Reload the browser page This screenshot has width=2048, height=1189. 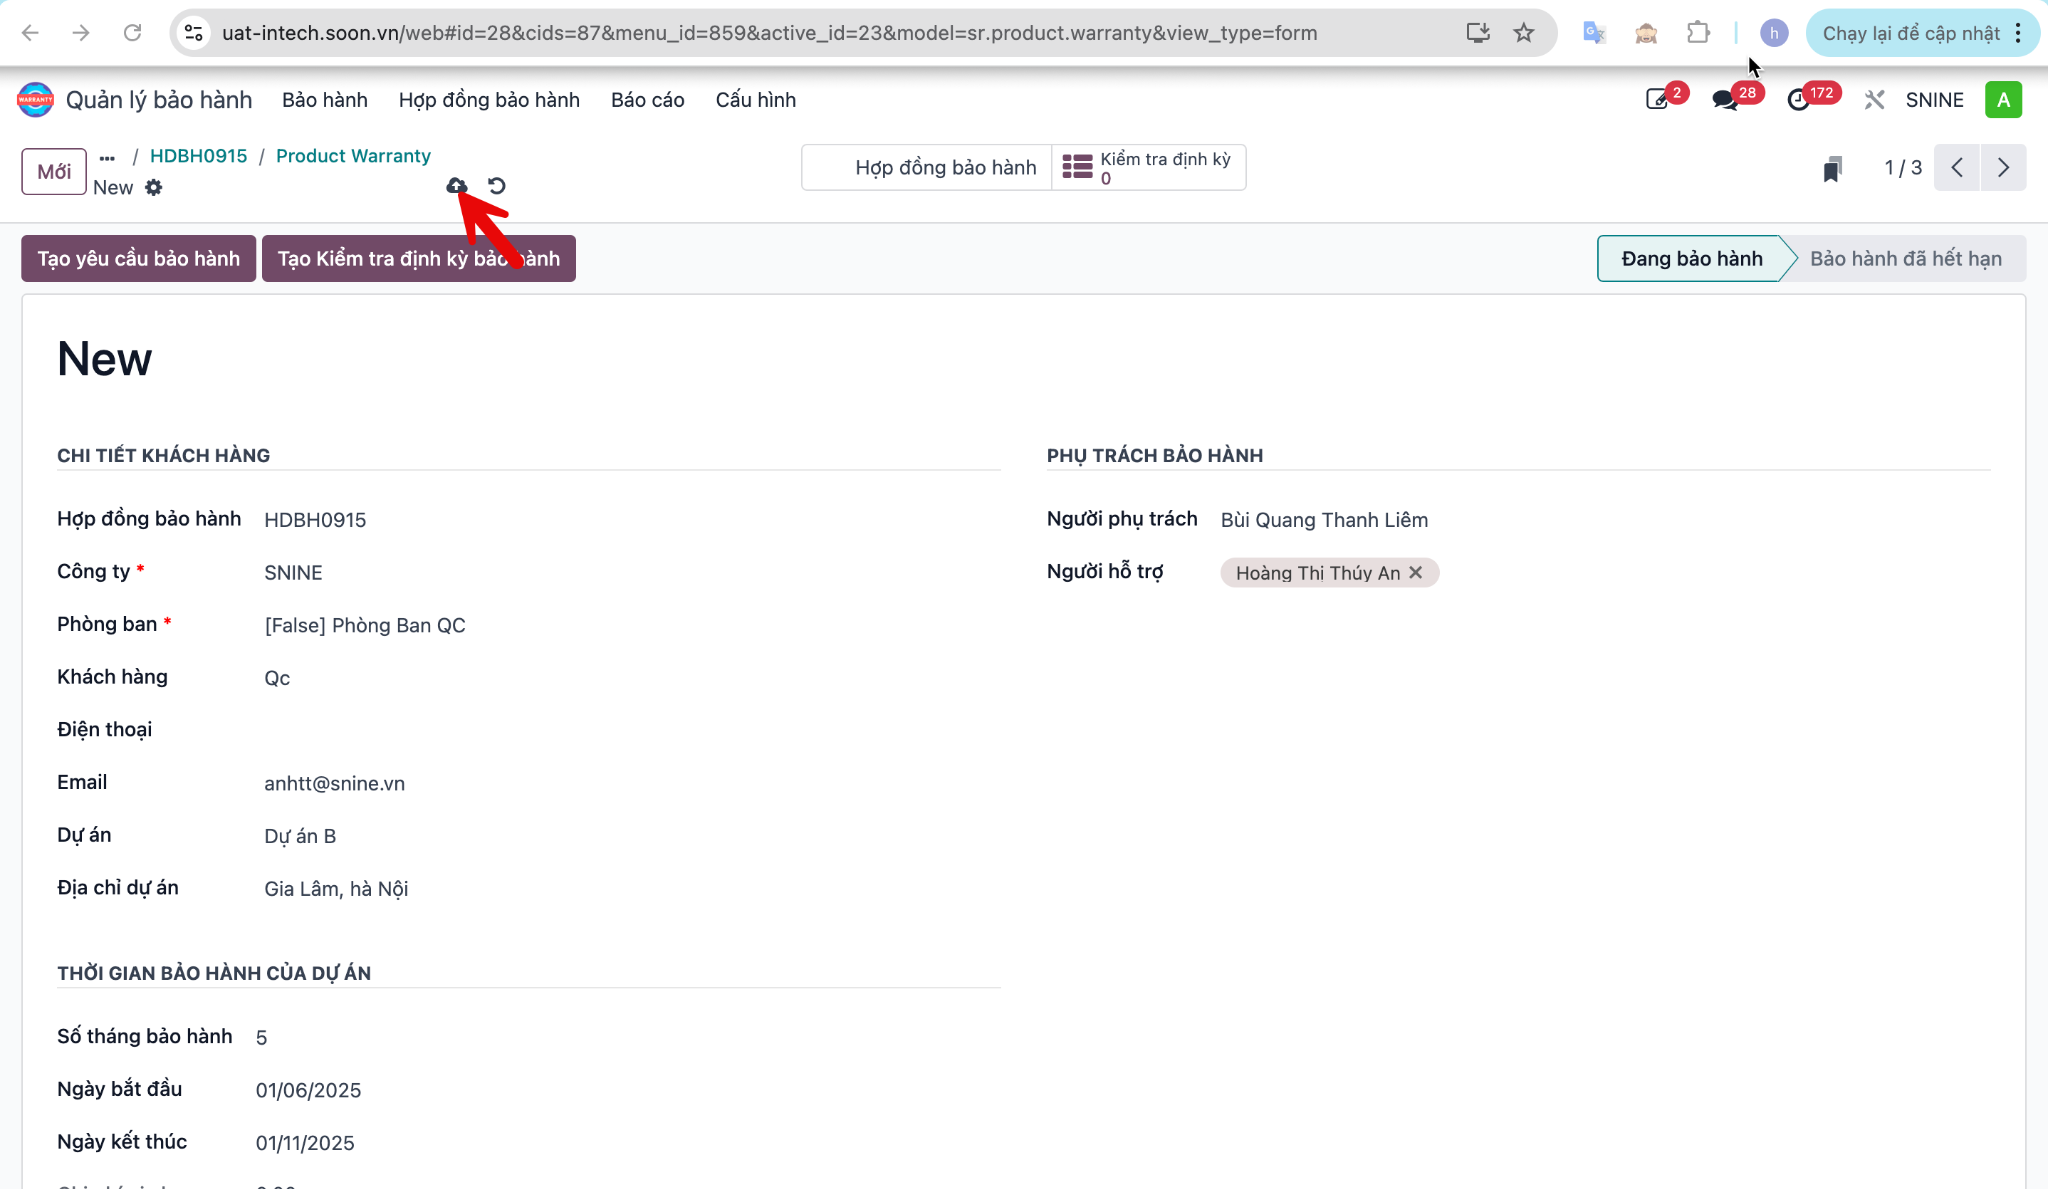132,33
